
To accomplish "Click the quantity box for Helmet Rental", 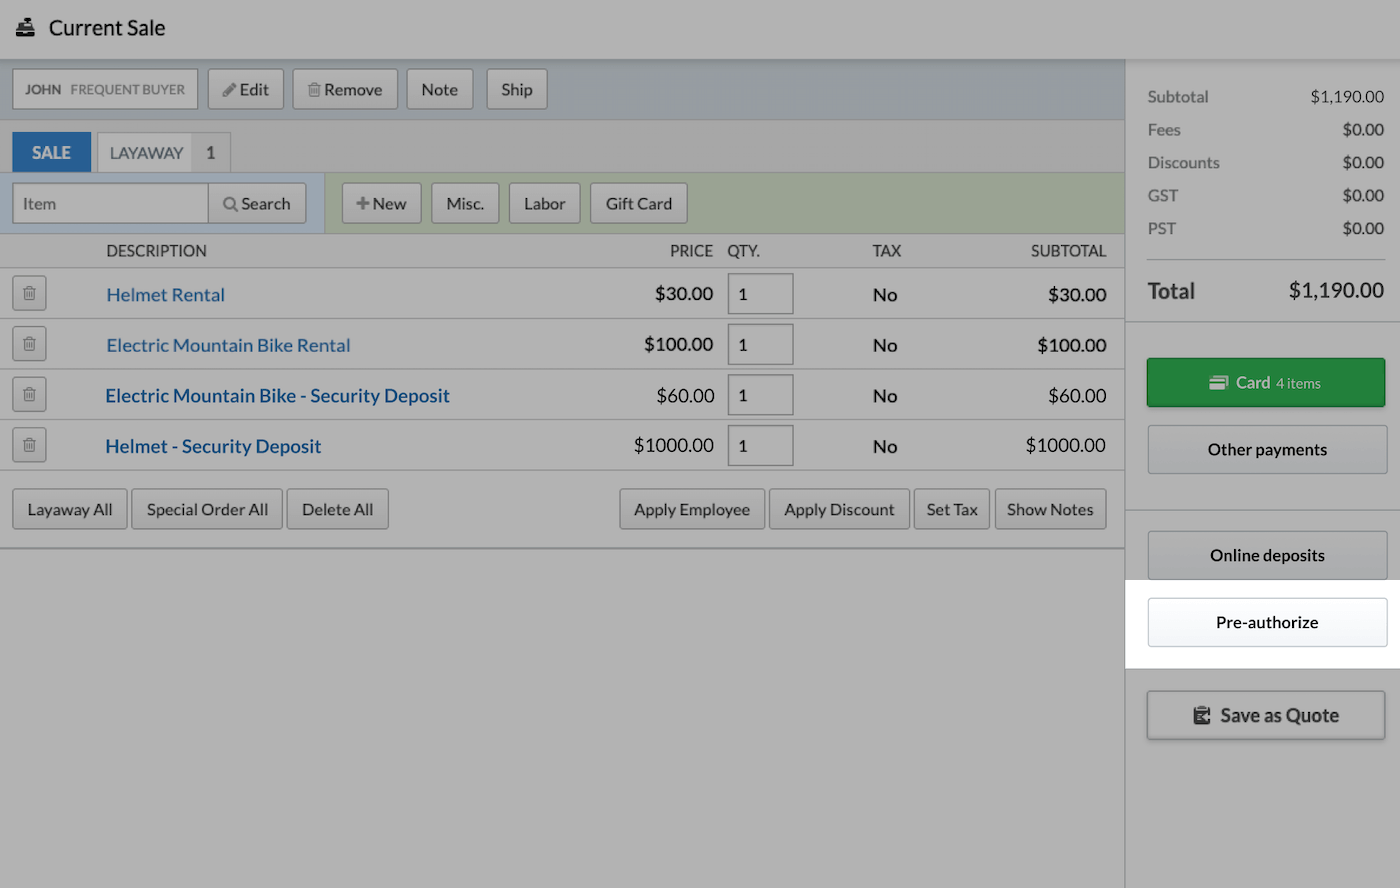I will point(760,293).
